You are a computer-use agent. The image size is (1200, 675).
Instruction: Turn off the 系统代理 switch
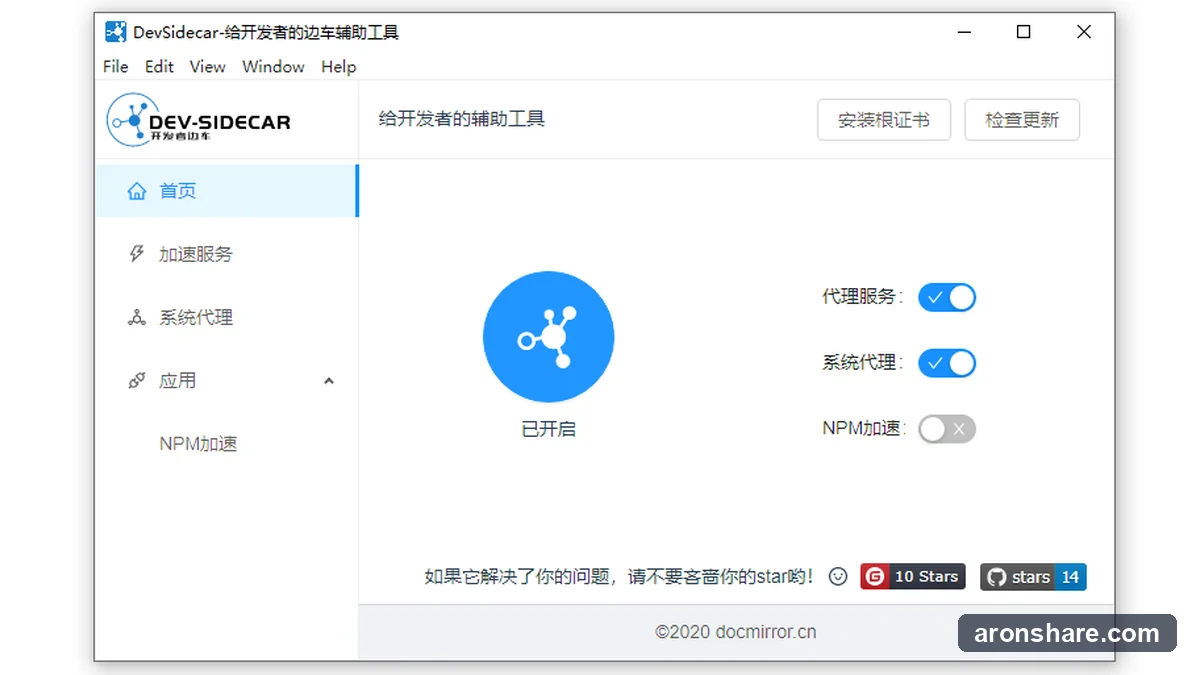click(x=947, y=364)
